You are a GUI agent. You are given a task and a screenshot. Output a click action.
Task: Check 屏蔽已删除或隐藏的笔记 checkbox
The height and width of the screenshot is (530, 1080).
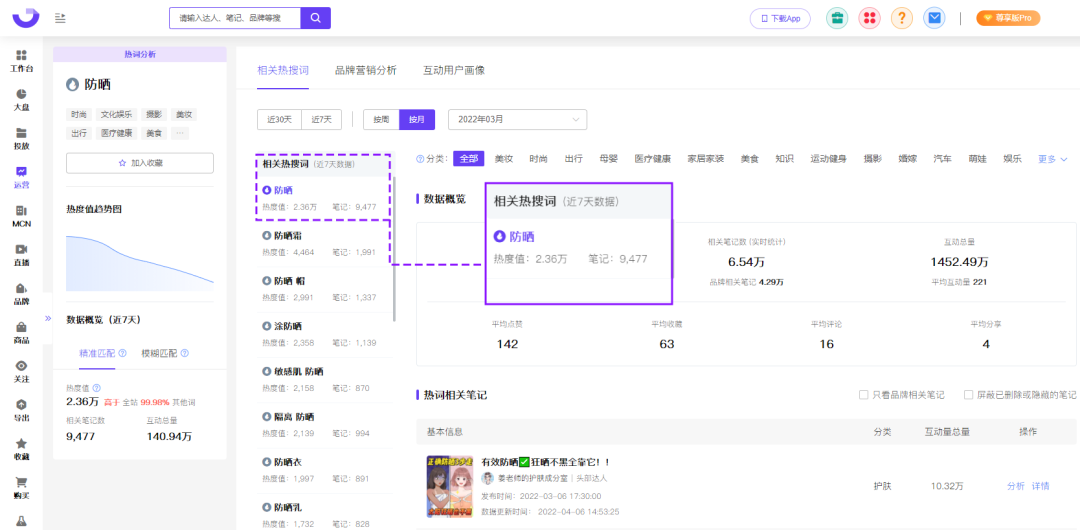coord(968,395)
